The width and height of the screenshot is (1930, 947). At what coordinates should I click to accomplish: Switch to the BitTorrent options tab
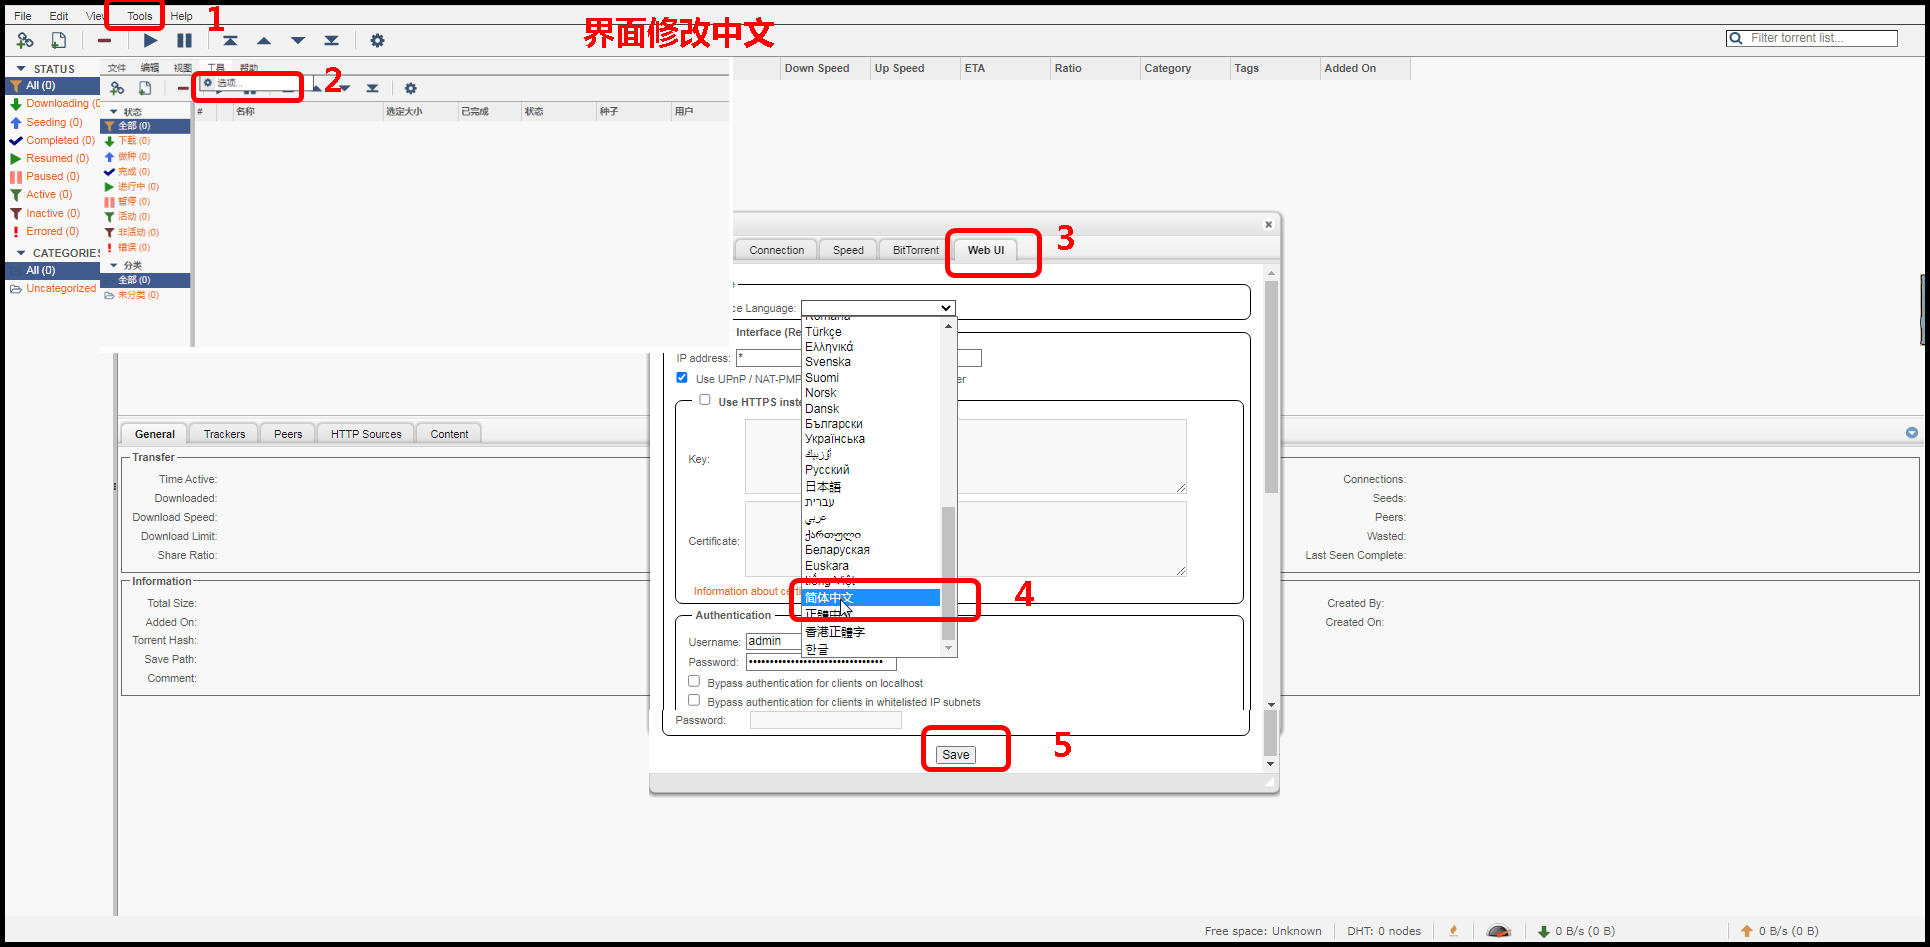point(916,250)
